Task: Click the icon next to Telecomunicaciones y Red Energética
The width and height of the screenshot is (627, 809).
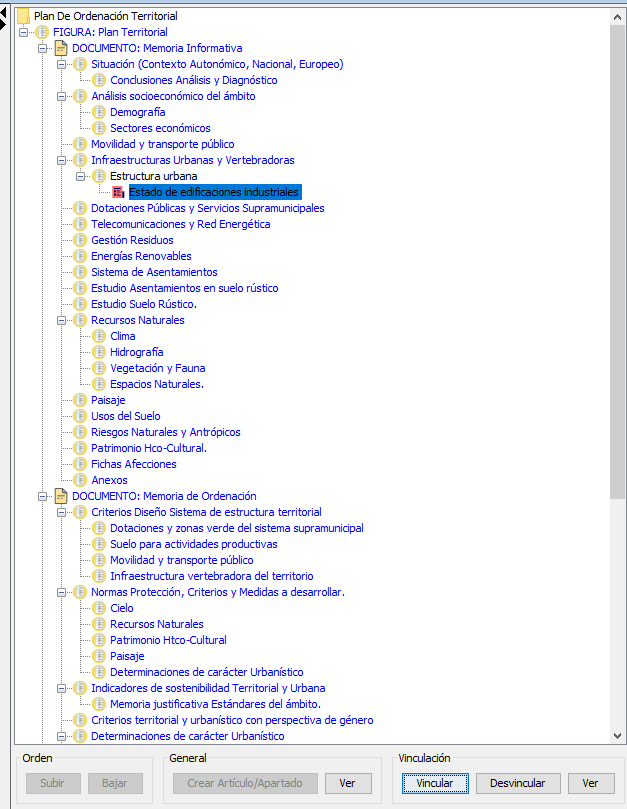Action: click(80, 224)
